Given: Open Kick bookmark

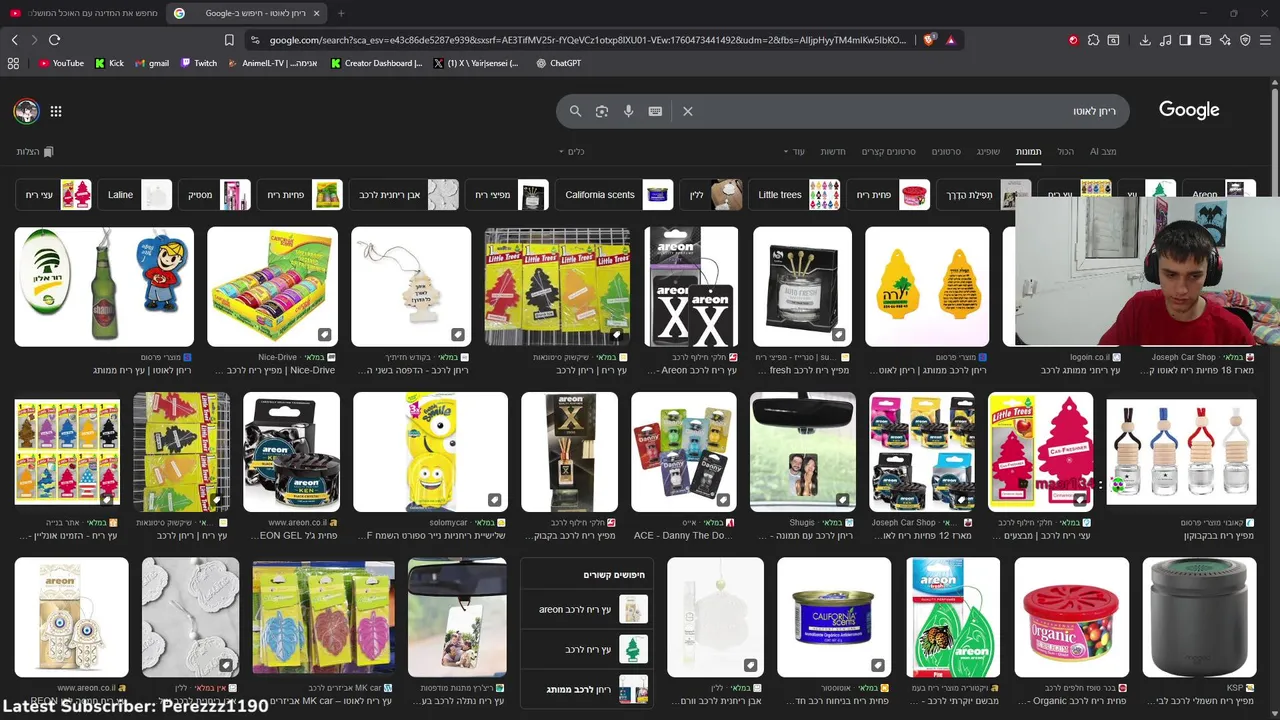Looking at the screenshot, I should pos(109,63).
